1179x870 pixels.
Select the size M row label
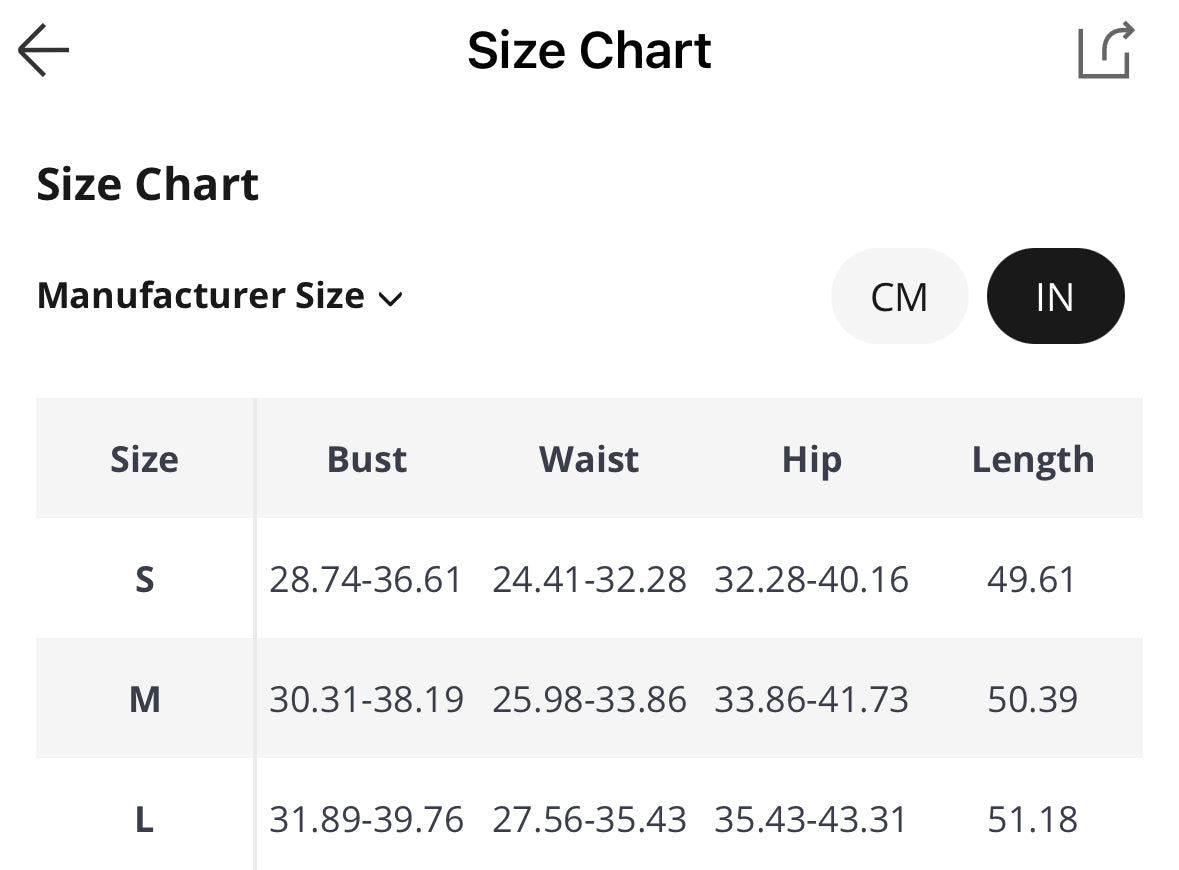tap(144, 700)
